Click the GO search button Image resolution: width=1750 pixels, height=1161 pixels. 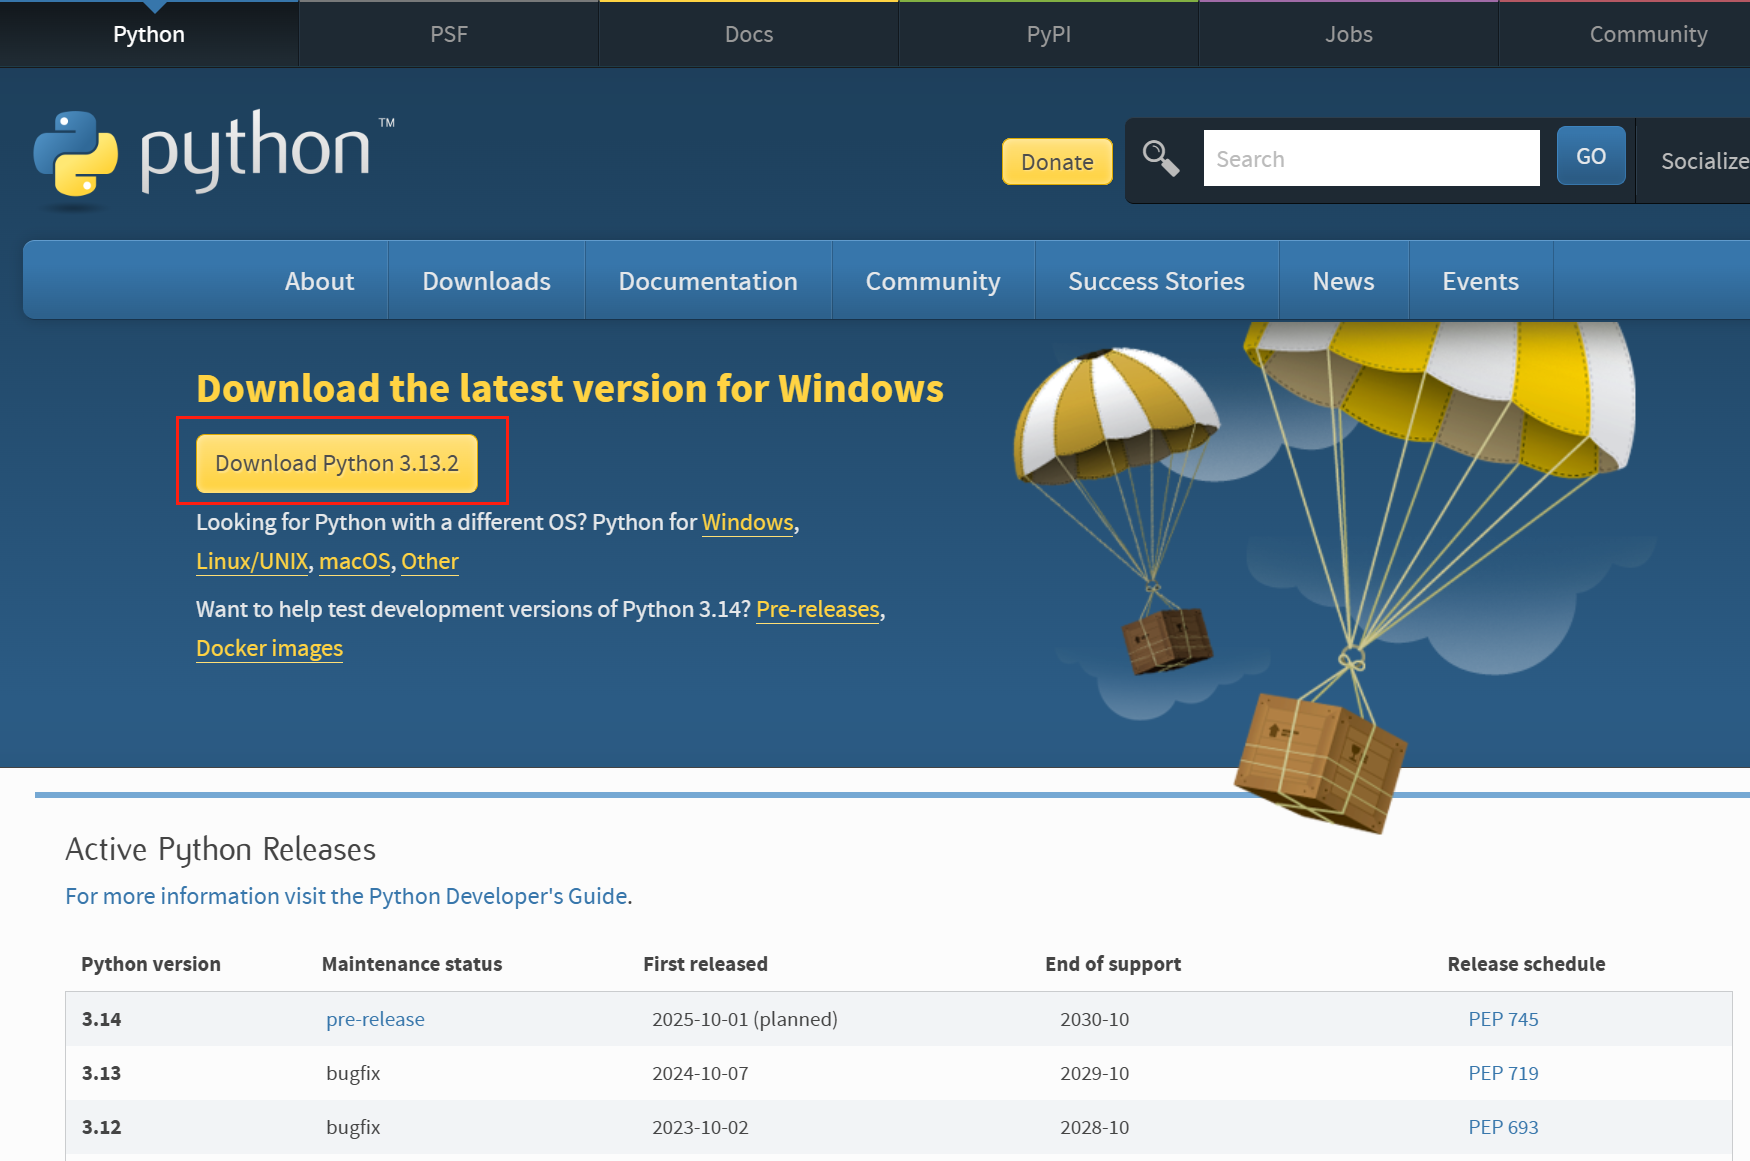point(1591,156)
